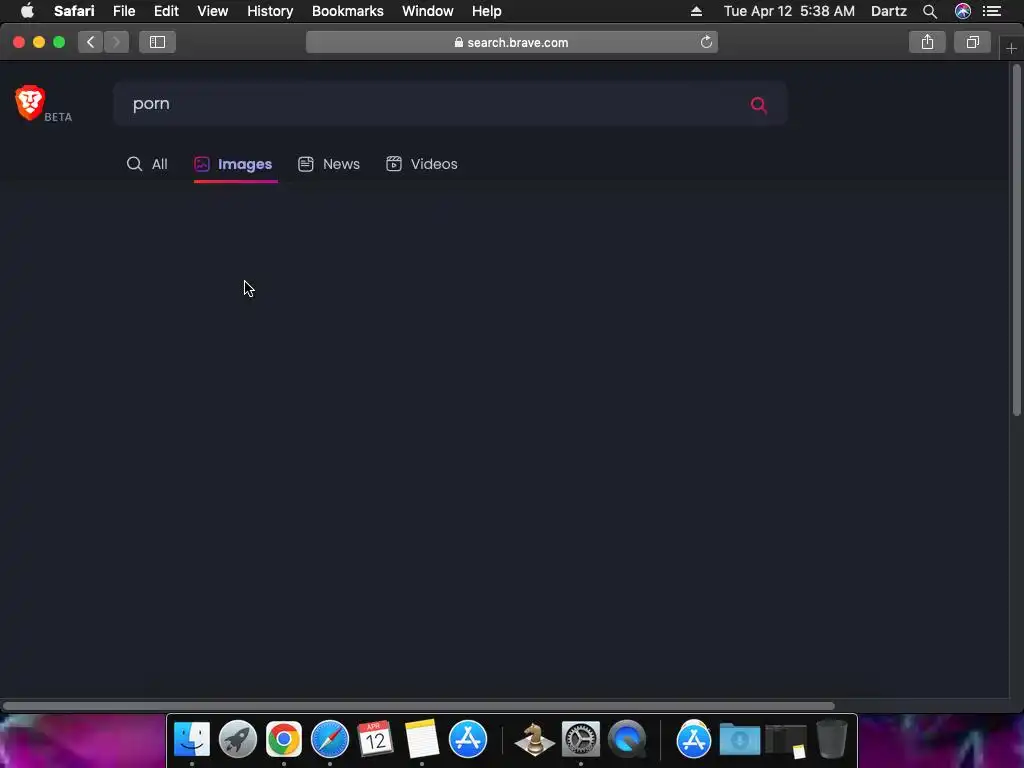
Task: Click the Brave lion logo
Action: pyautogui.click(x=29, y=103)
